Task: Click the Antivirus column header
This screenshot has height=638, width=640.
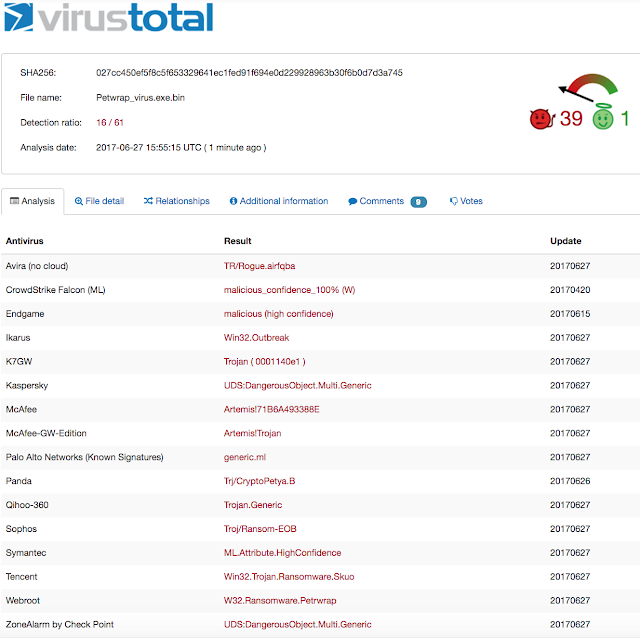Action: (24, 241)
